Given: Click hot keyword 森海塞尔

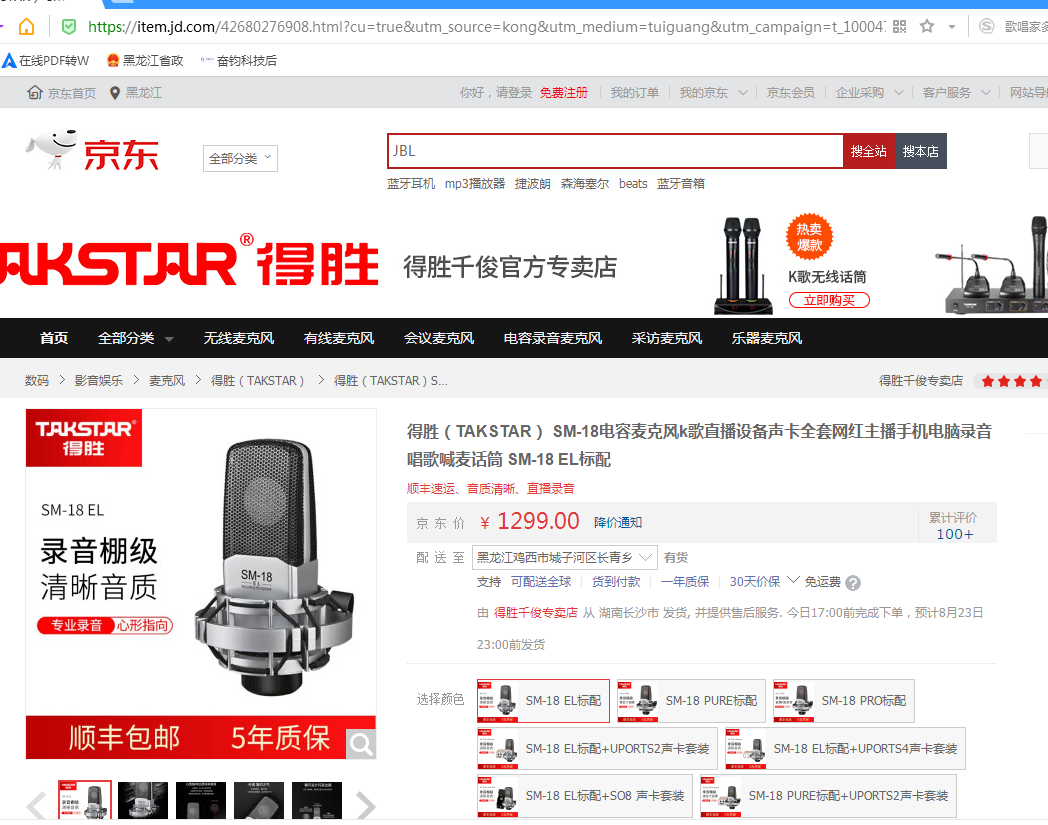Looking at the screenshot, I should click(585, 184).
